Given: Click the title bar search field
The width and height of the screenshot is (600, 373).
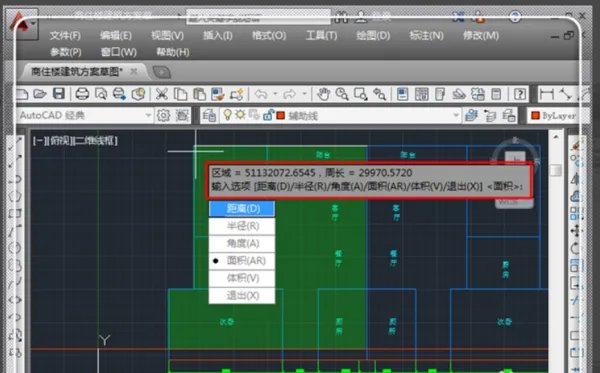Looking at the screenshot, I should (258, 18).
